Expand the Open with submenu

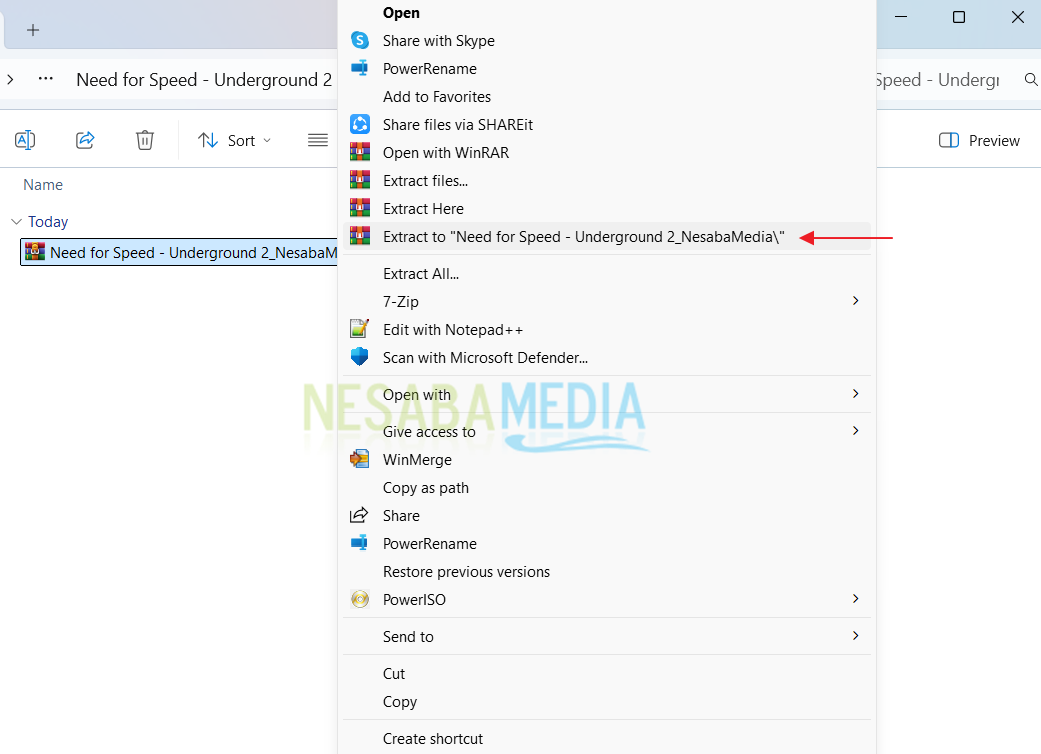[855, 394]
